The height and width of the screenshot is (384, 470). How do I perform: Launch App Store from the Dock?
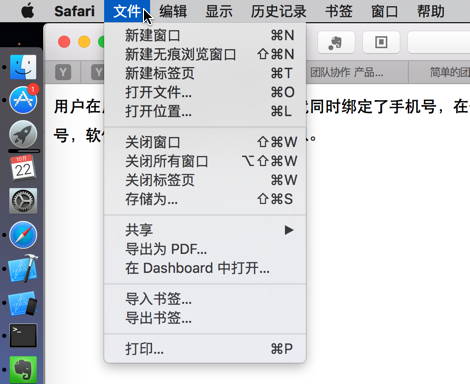[x=23, y=100]
